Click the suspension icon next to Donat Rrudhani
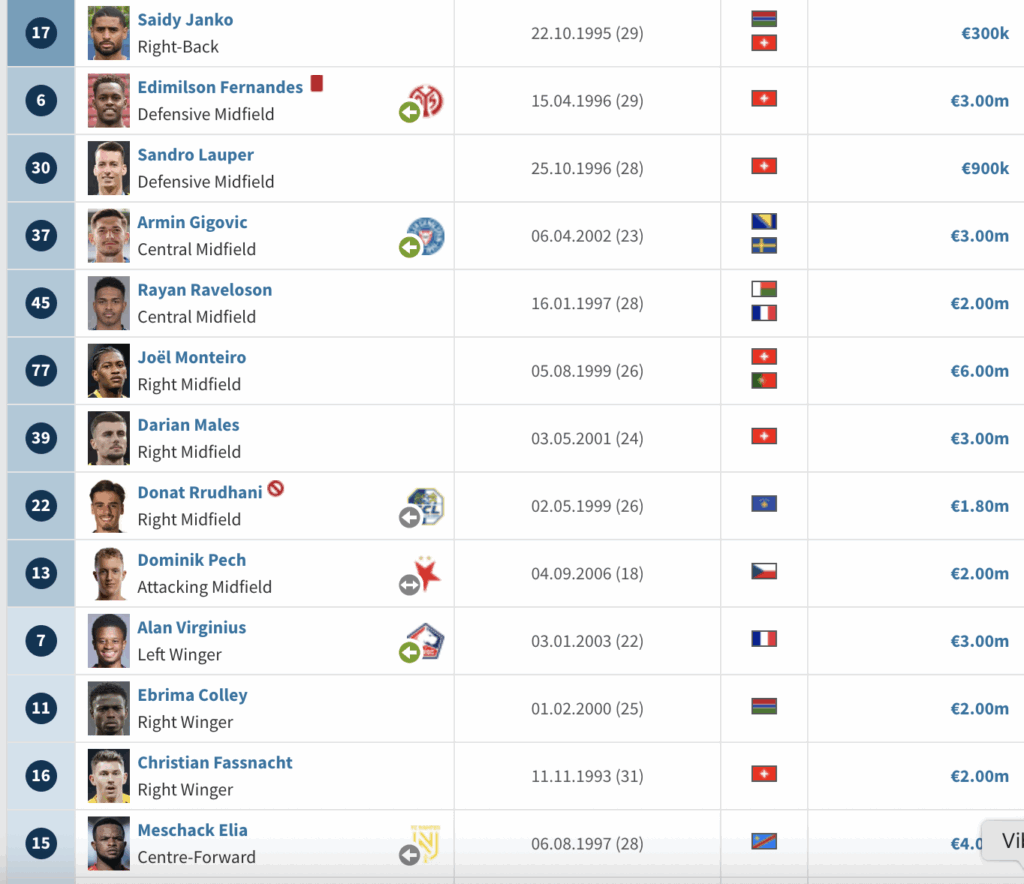Viewport: 1024px width, 884px height. tap(276, 488)
